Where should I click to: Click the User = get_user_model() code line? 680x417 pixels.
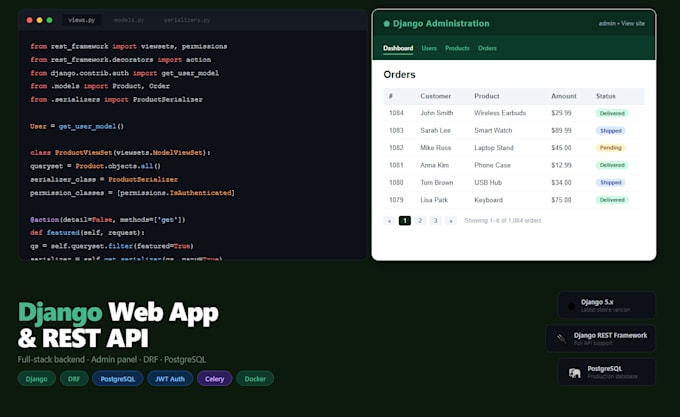click(77, 126)
